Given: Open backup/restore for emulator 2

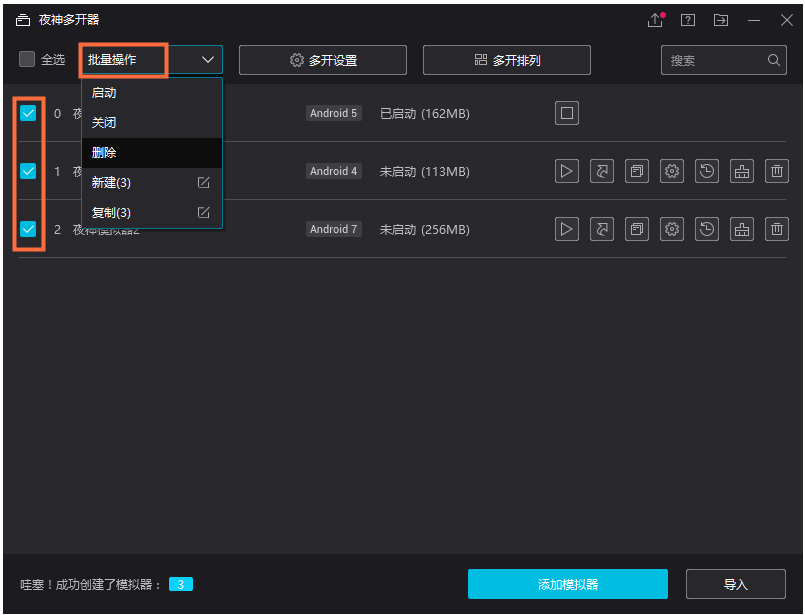Looking at the screenshot, I should coord(707,229).
